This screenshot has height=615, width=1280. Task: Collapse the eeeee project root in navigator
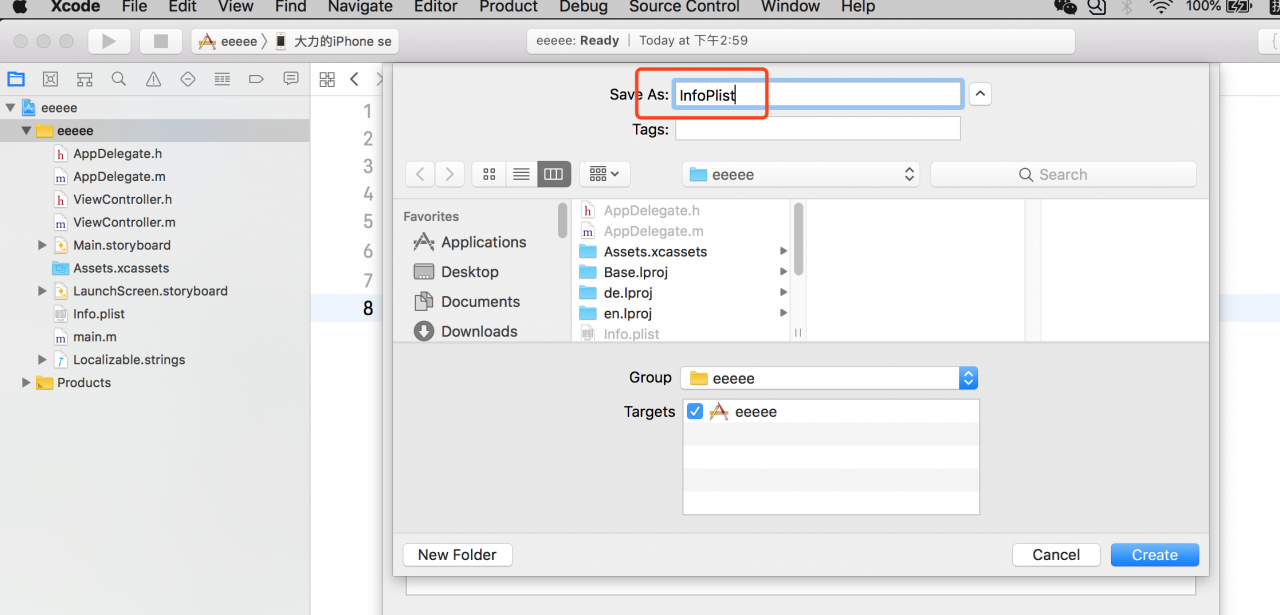[x=11, y=108]
